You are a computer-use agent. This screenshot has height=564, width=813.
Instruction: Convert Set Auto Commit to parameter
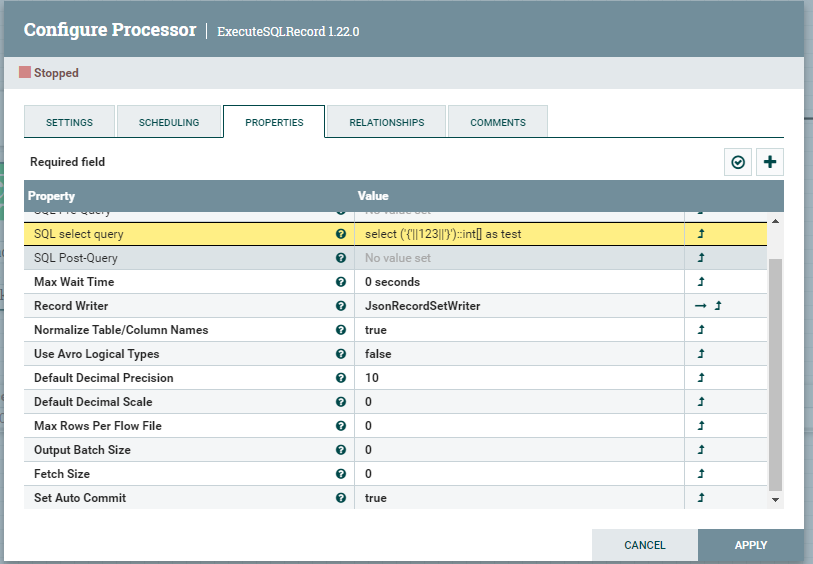tap(701, 498)
